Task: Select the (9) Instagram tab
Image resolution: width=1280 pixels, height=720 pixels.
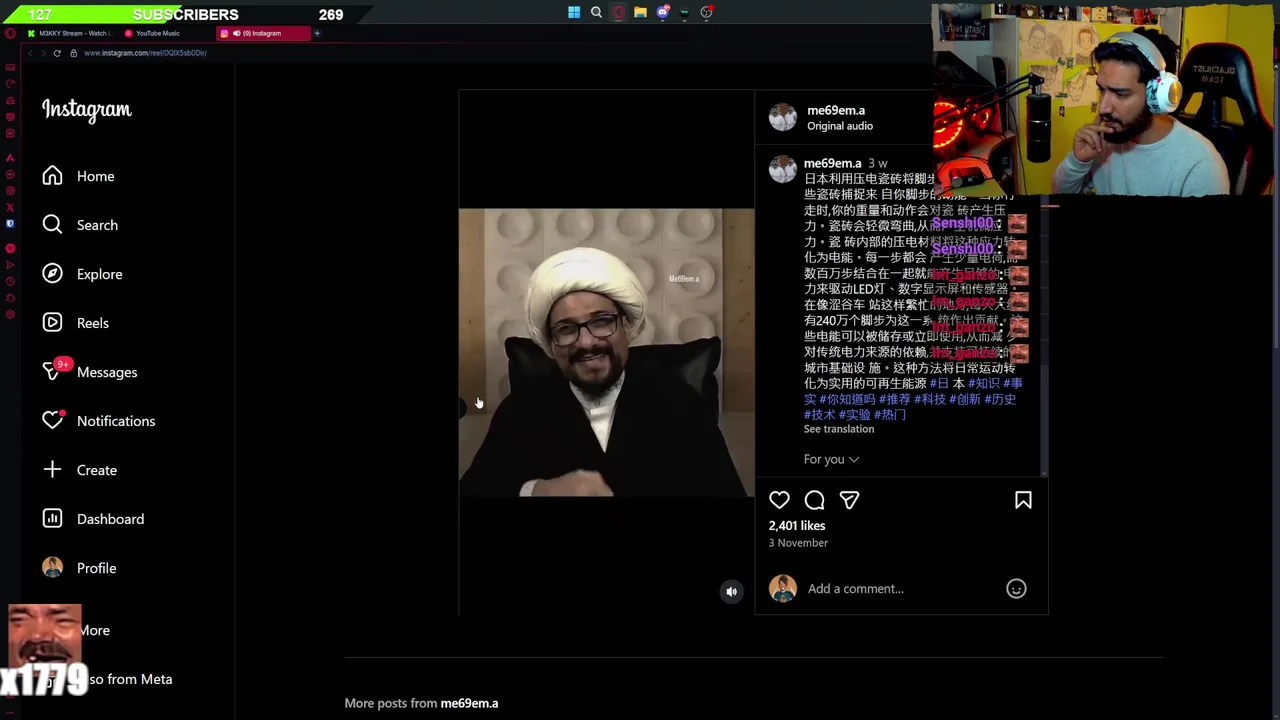Action: click(x=262, y=33)
